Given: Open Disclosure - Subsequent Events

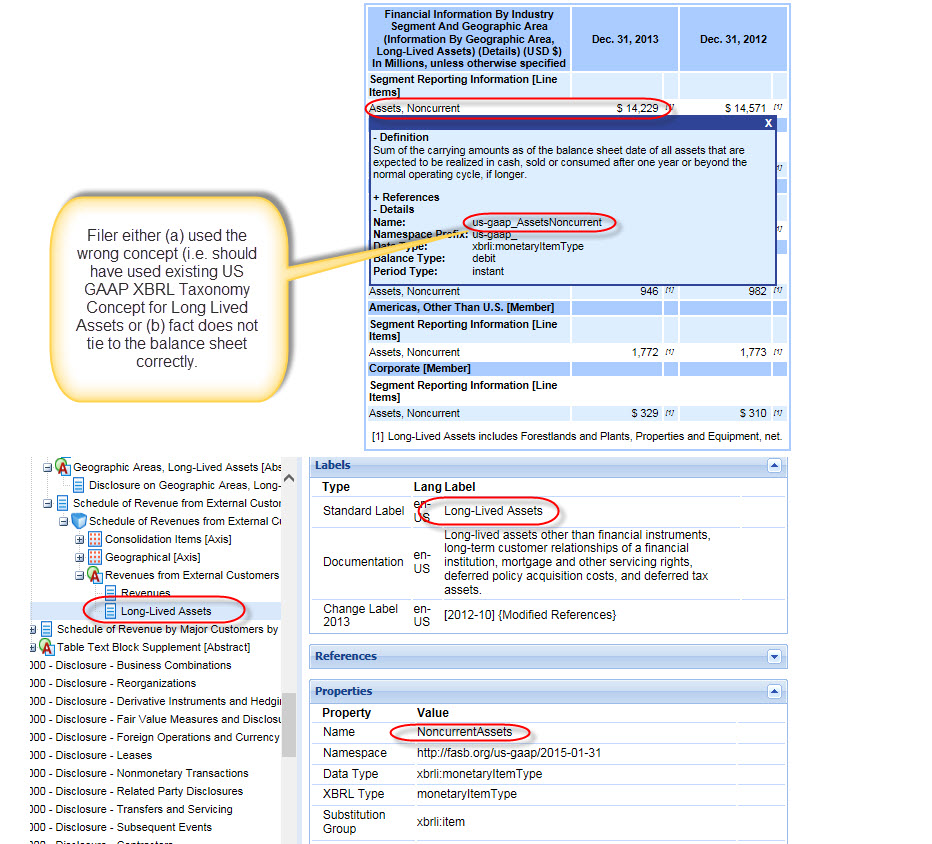Looking at the screenshot, I should tap(121, 827).
